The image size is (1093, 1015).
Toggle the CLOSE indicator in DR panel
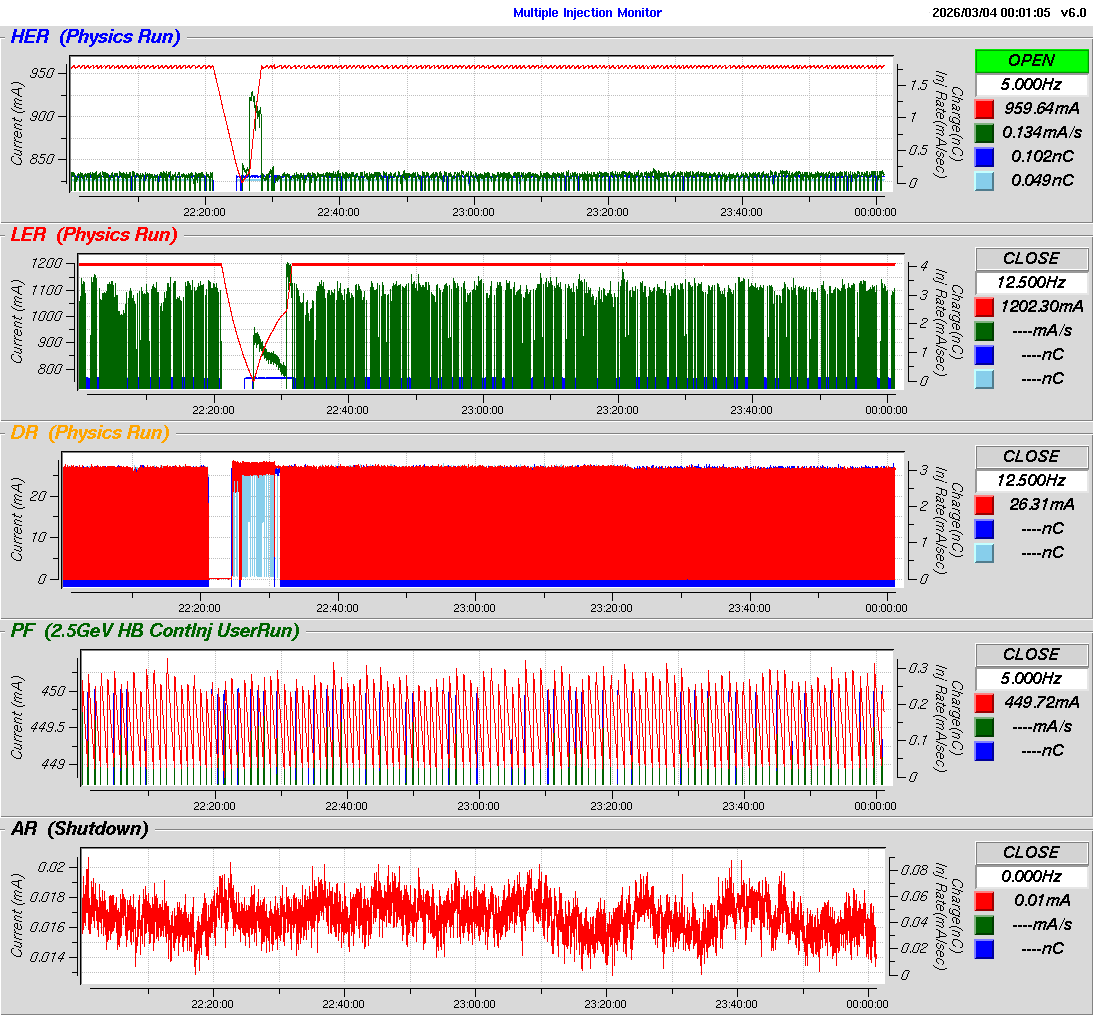[x=1030, y=457]
